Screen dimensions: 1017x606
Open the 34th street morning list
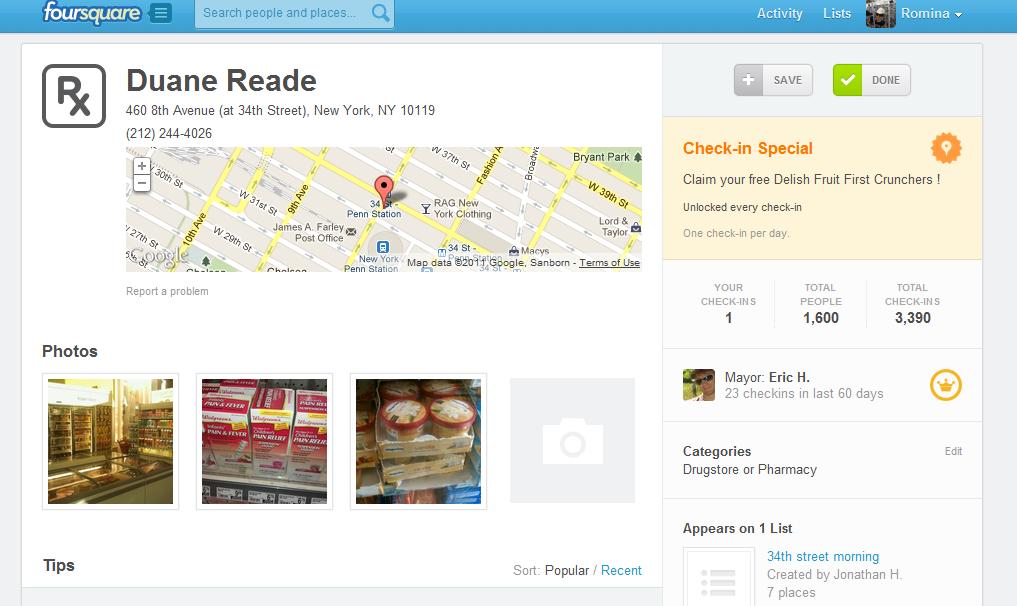click(x=823, y=556)
